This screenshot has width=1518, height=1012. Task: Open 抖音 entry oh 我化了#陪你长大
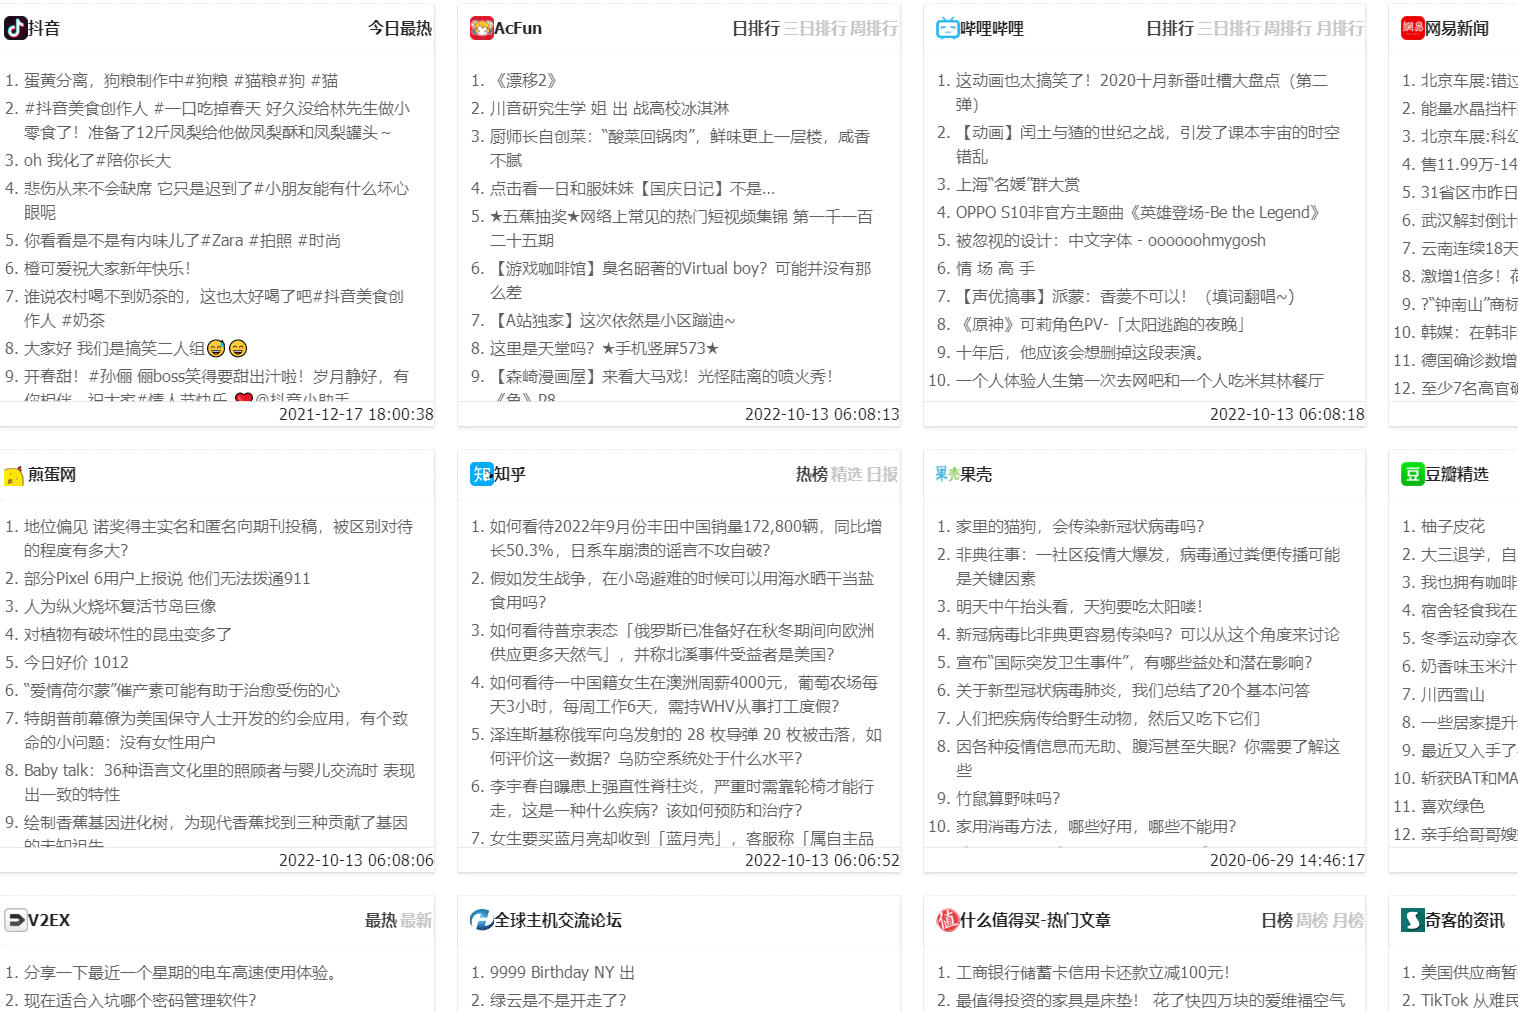pyautogui.click(x=97, y=160)
